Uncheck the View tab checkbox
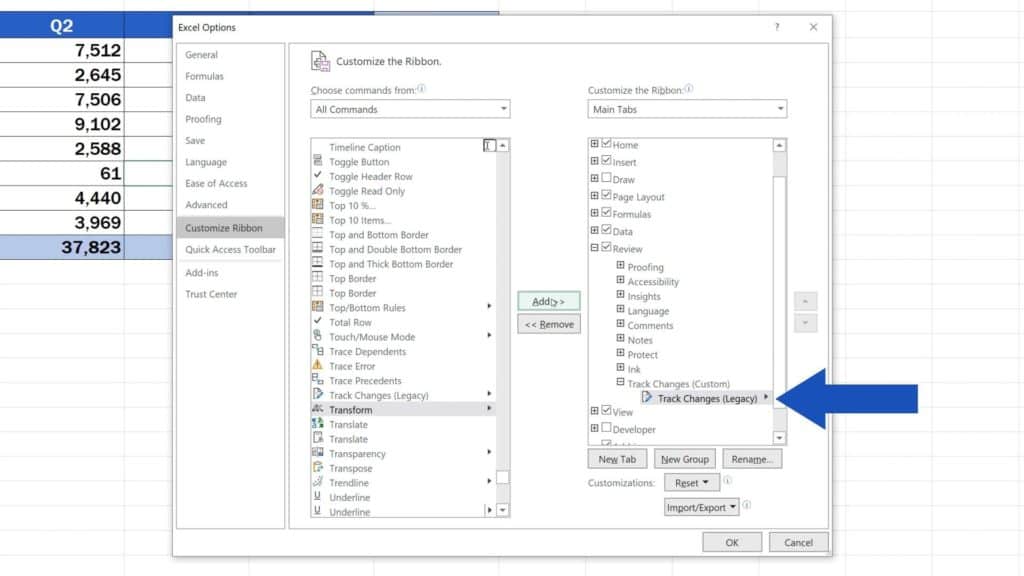The image size is (1024, 576). click(x=606, y=411)
